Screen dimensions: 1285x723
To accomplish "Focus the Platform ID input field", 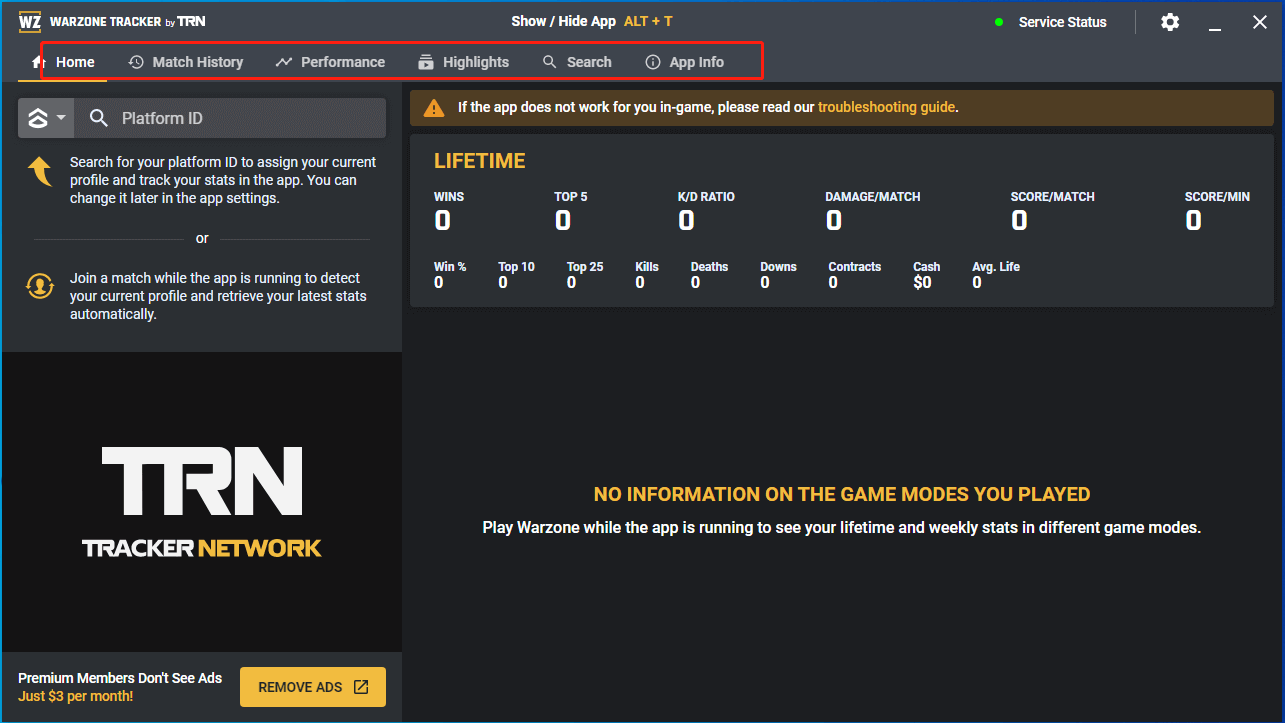I will click(x=231, y=118).
